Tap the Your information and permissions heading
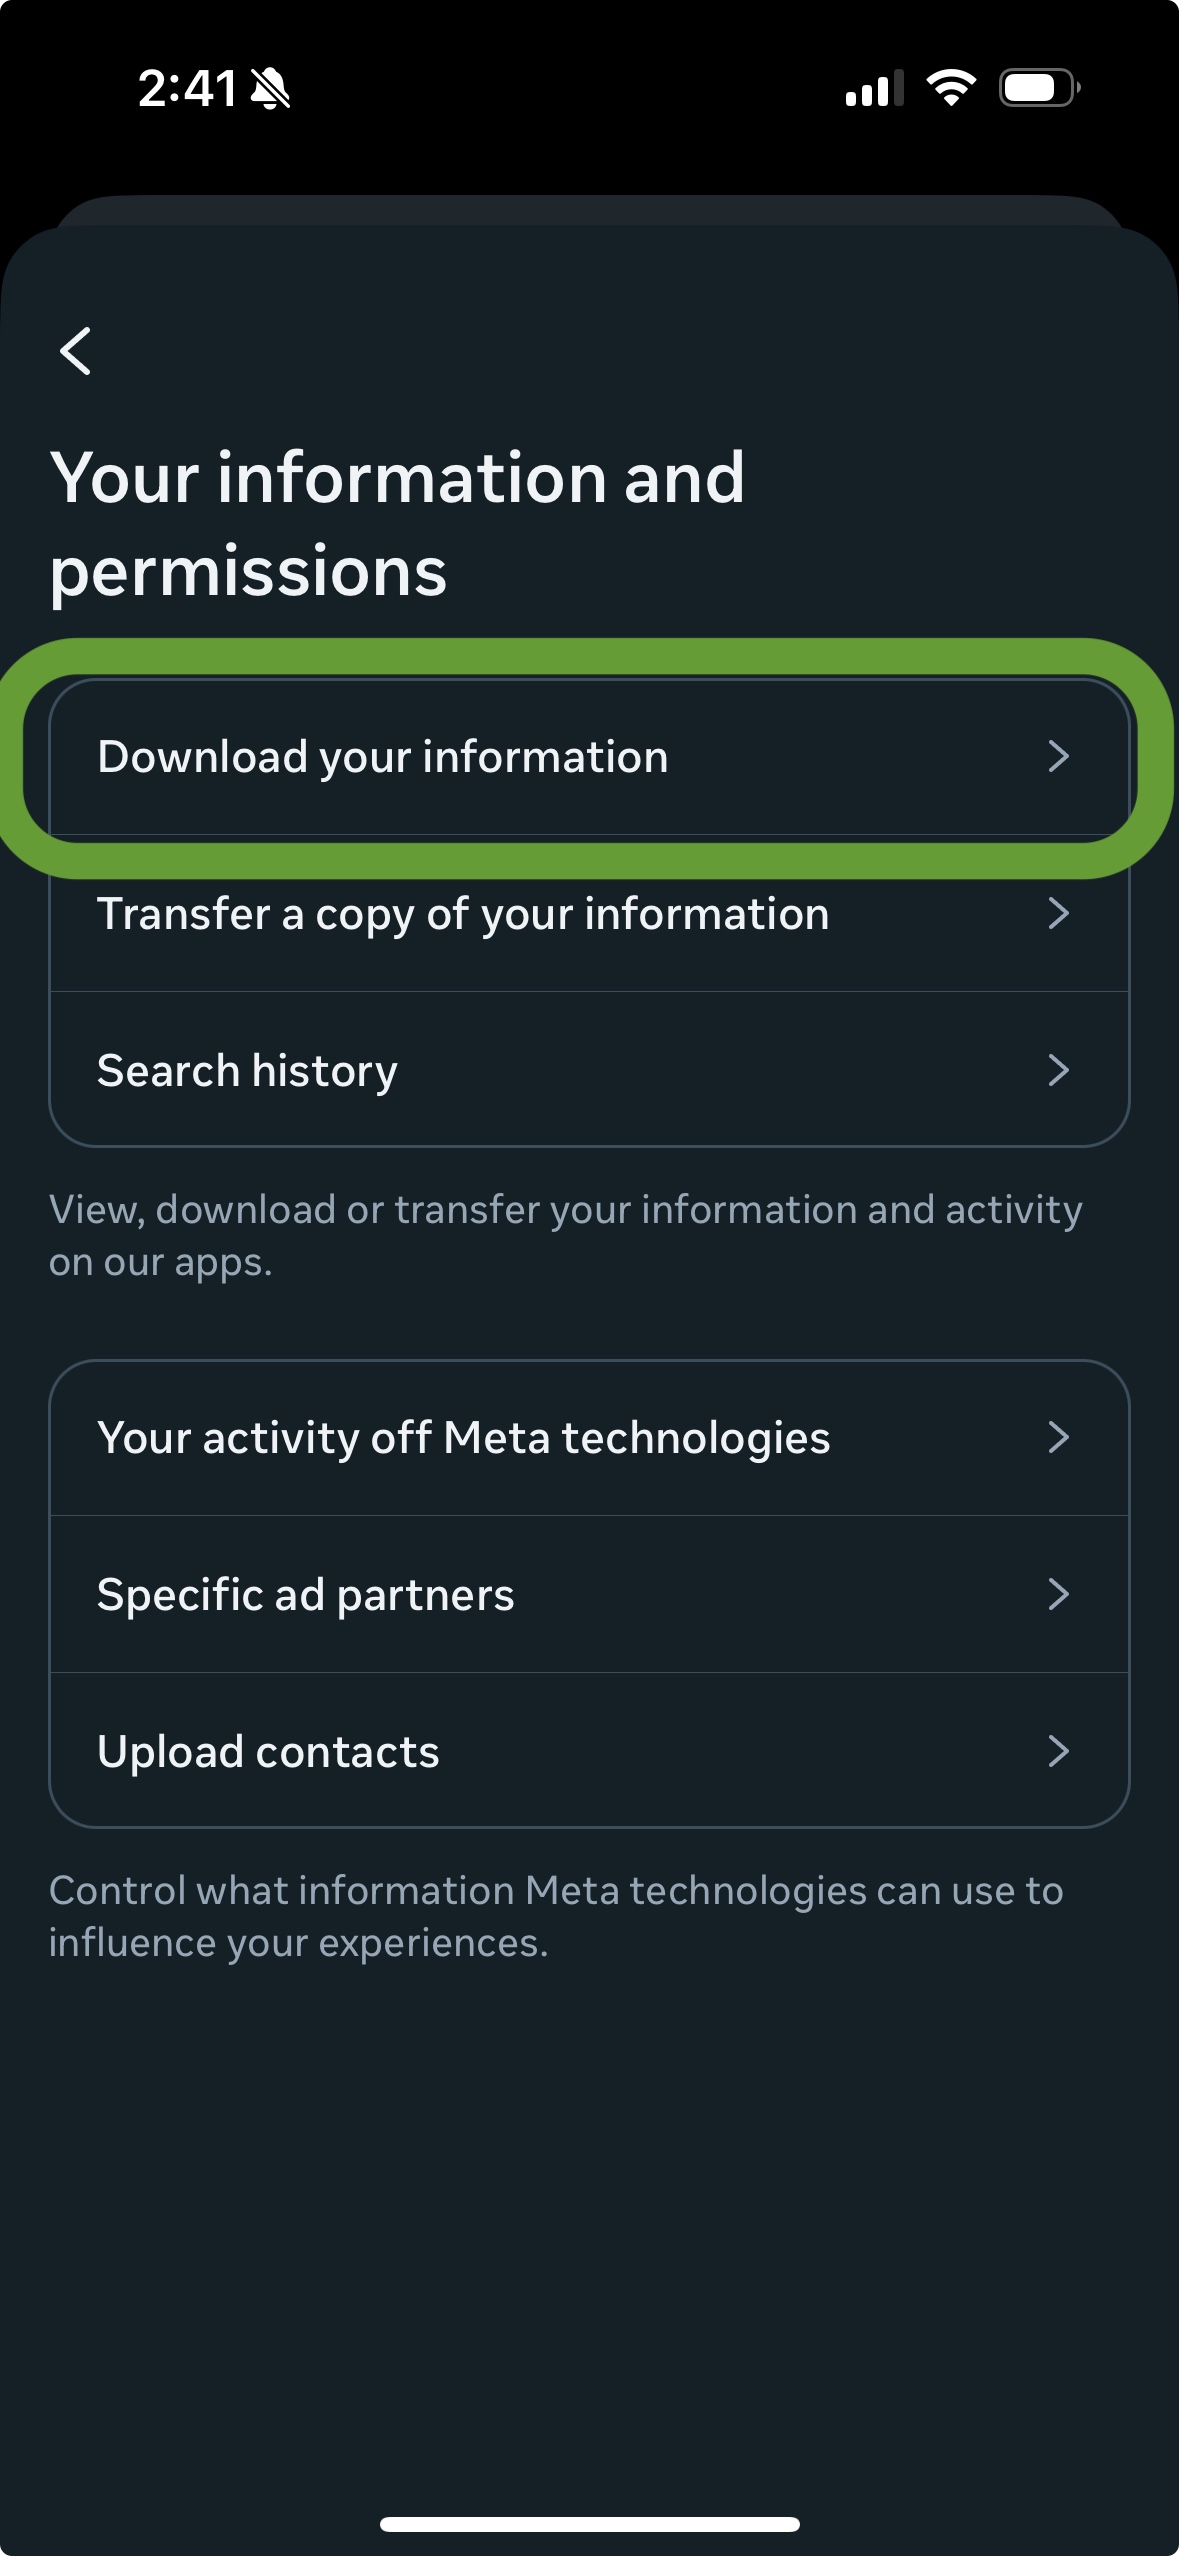 click(397, 524)
